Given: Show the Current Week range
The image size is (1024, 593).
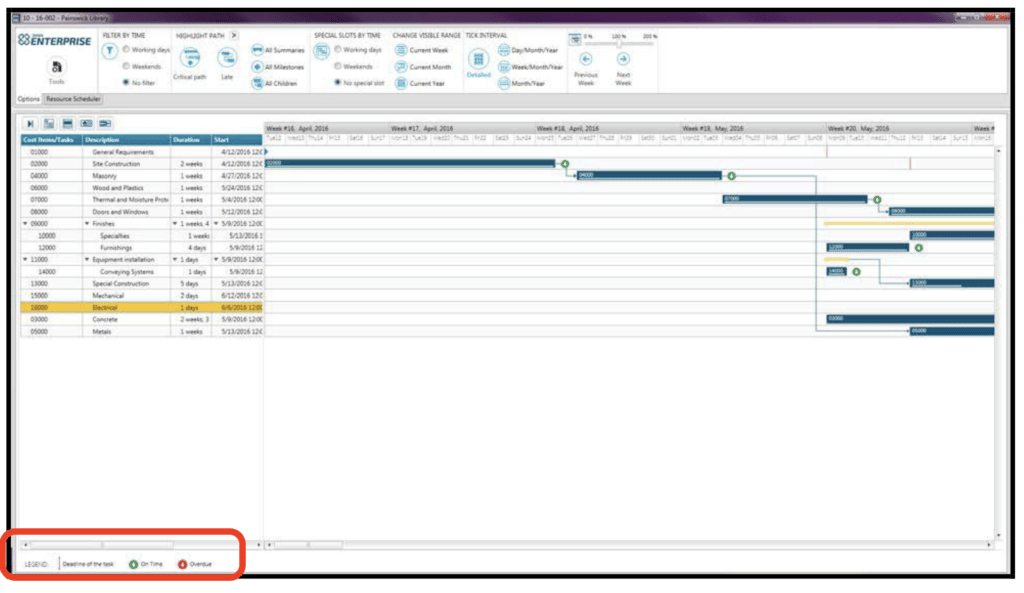Looking at the screenshot, I should (x=422, y=50).
